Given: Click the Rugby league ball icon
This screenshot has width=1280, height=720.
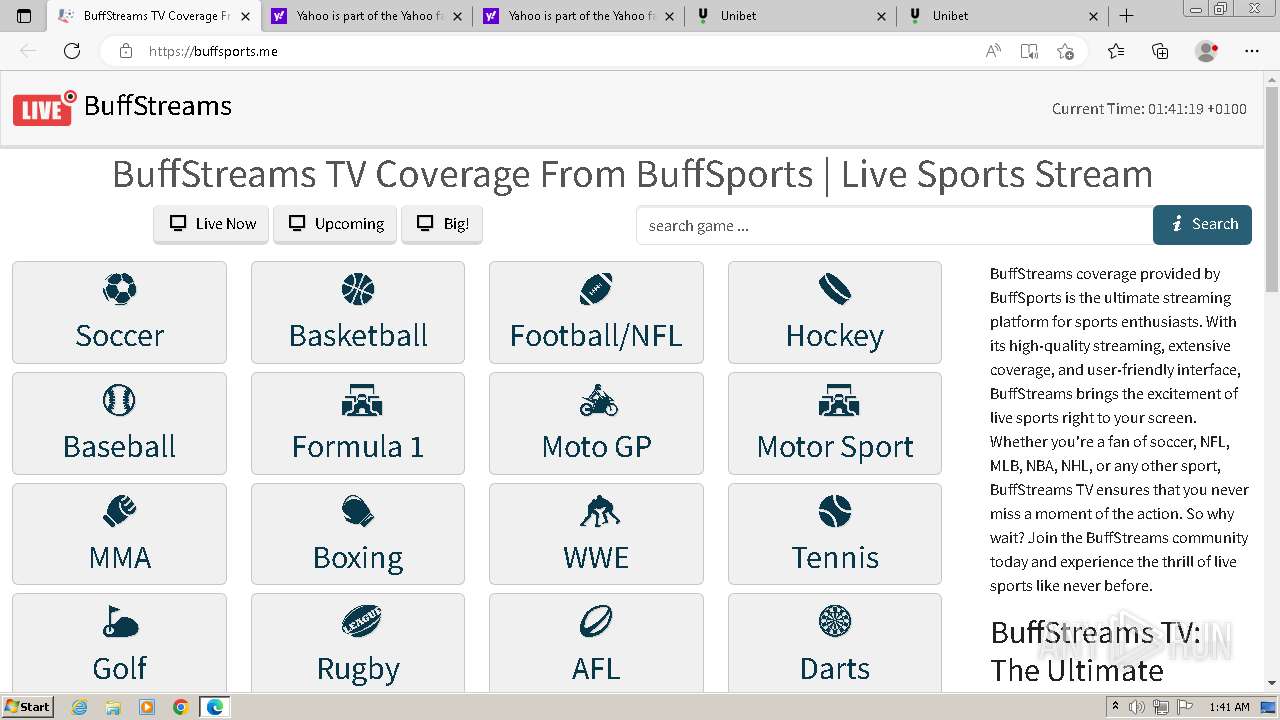Looking at the screenshot, I should click(x=361, y=621).
